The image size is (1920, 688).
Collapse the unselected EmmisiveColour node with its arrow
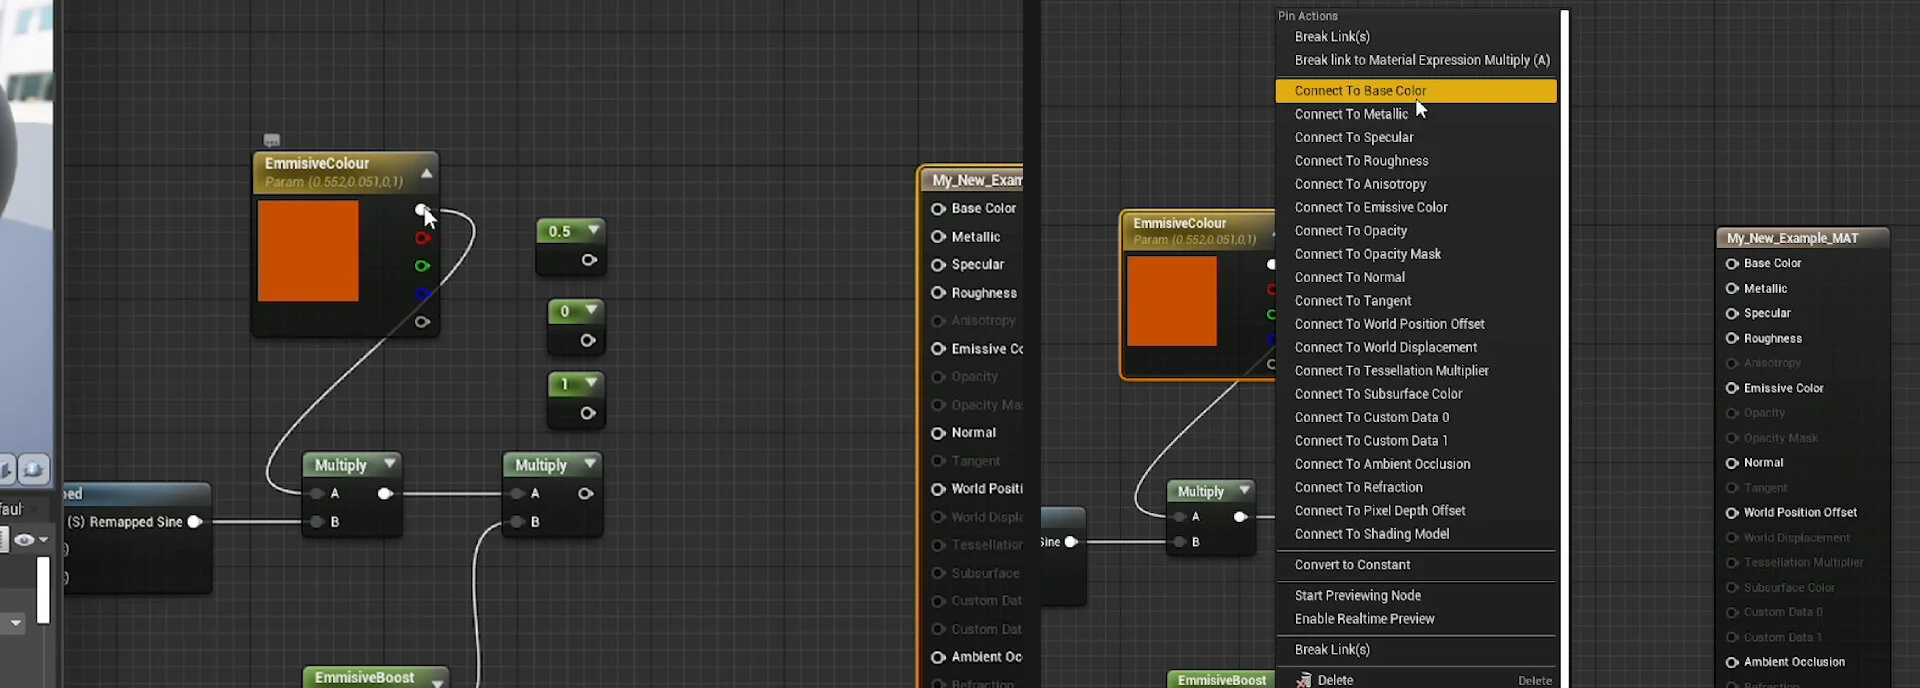point(427,173)
